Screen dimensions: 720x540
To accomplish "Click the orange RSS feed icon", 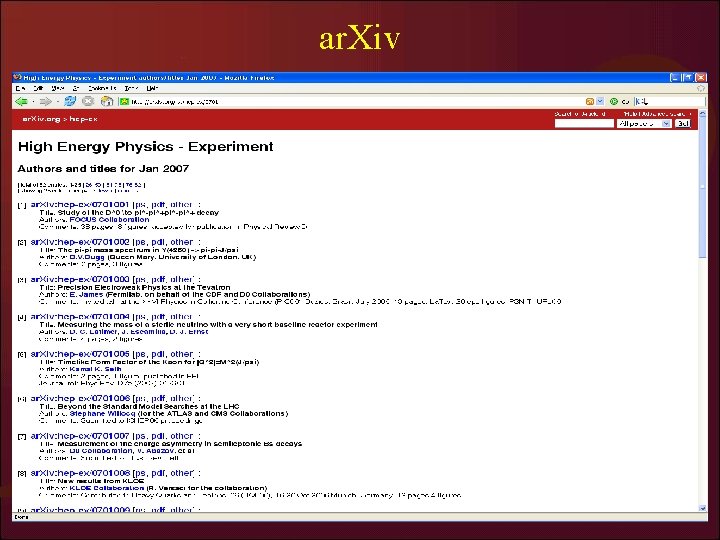I will click(590, 101).
